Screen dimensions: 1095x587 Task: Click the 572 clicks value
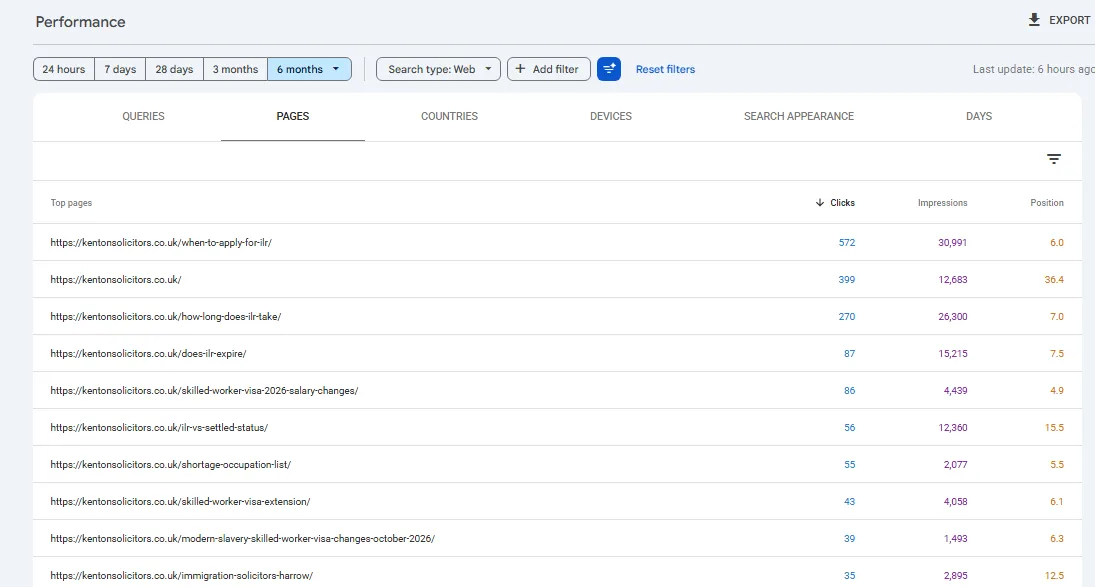[x=846, y=242]
